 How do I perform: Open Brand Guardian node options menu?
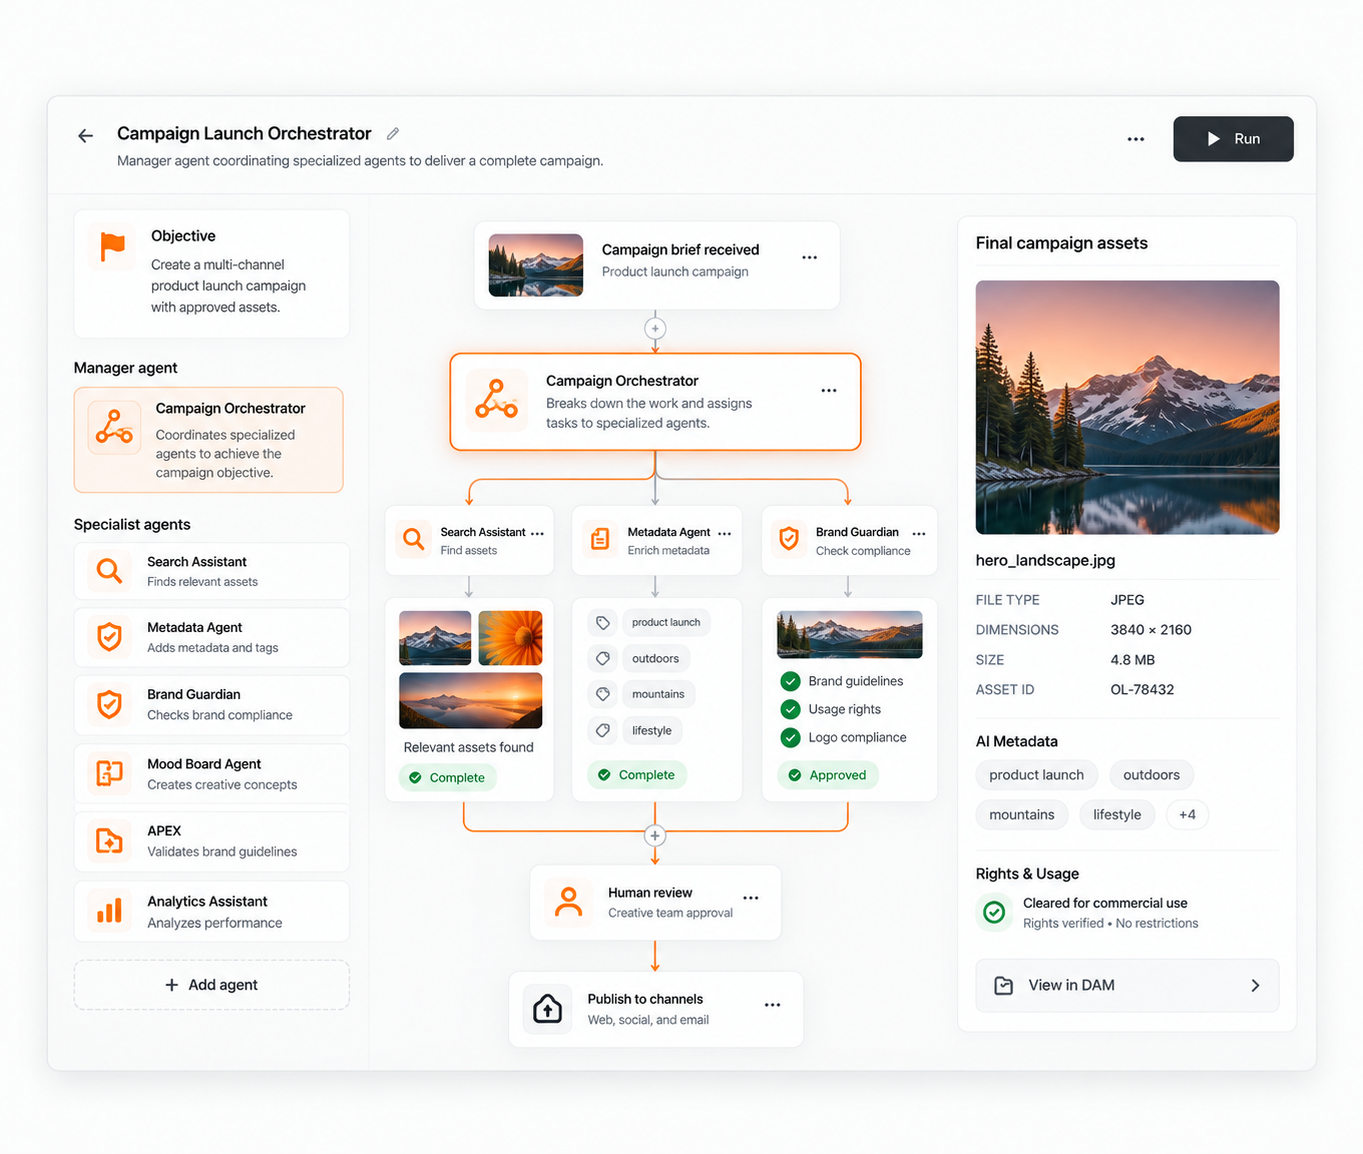click(x=919, y=534)
